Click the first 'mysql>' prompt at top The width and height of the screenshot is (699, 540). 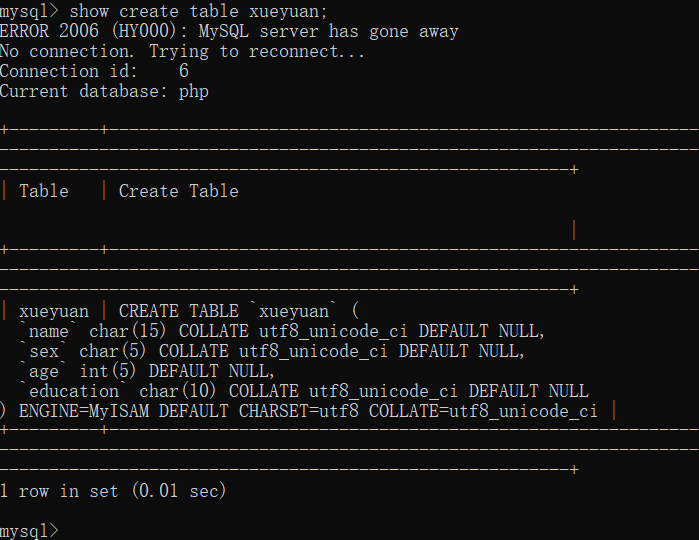(x=30, y=11)
